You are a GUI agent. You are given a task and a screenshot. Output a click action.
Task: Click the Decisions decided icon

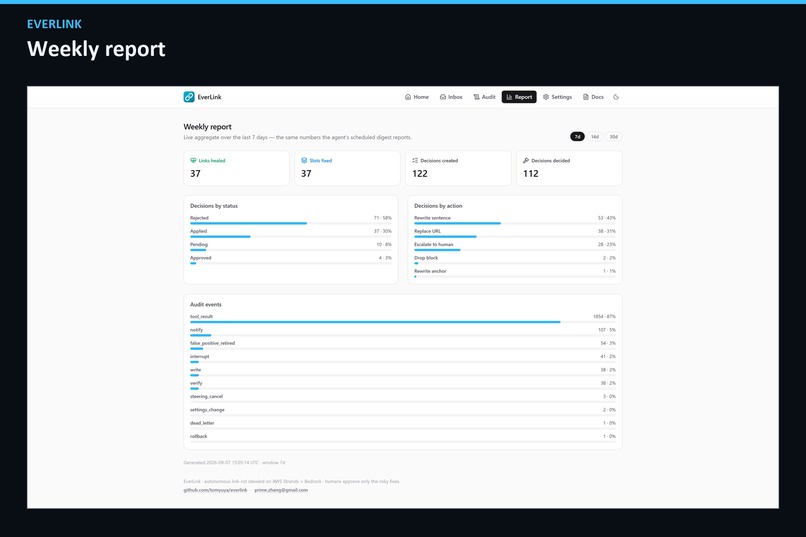point(526,160)
